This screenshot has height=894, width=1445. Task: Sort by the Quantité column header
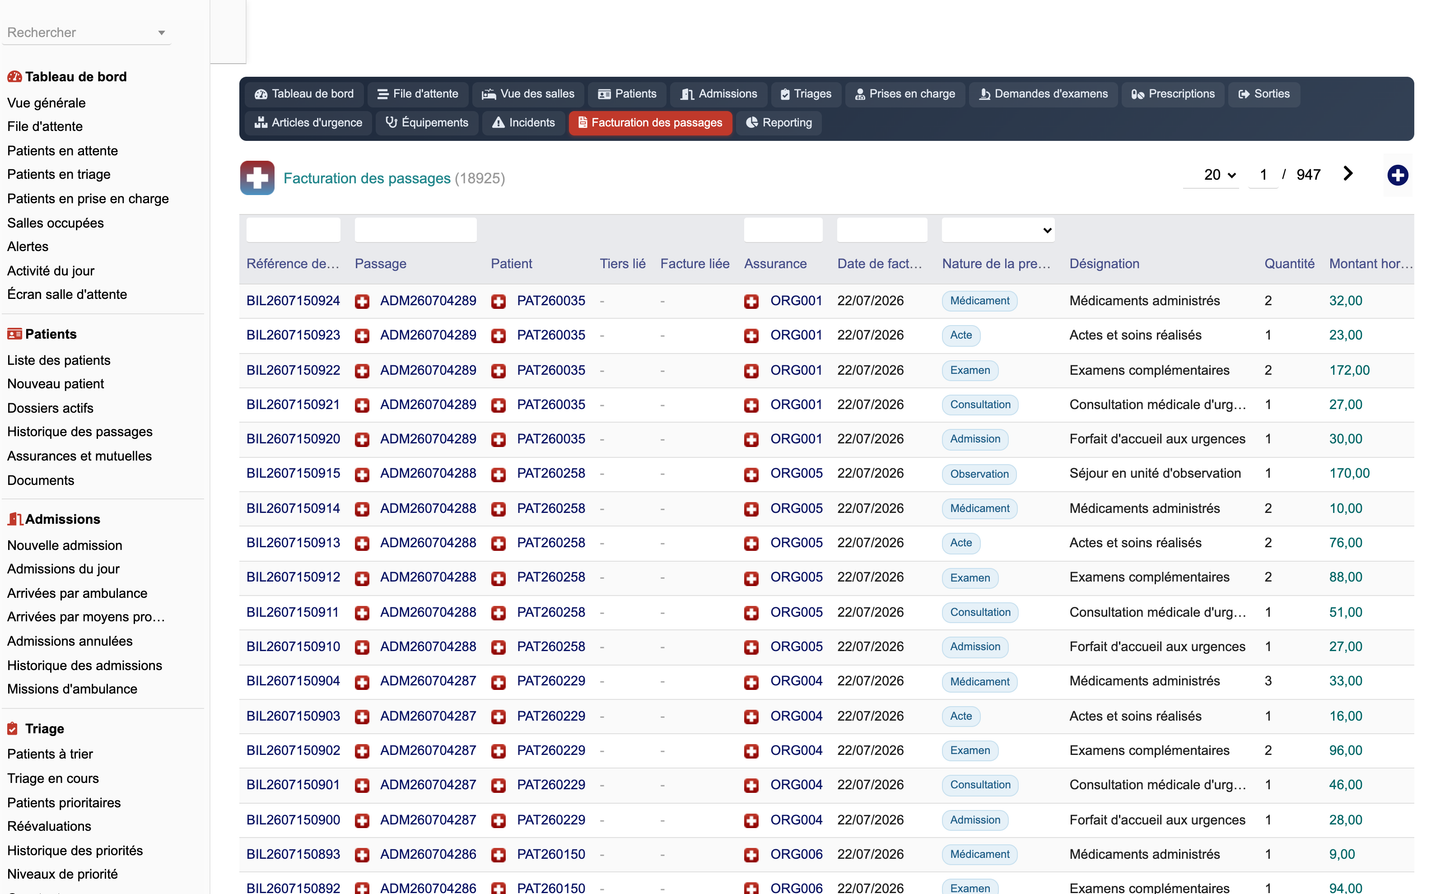pos(1289,264)
